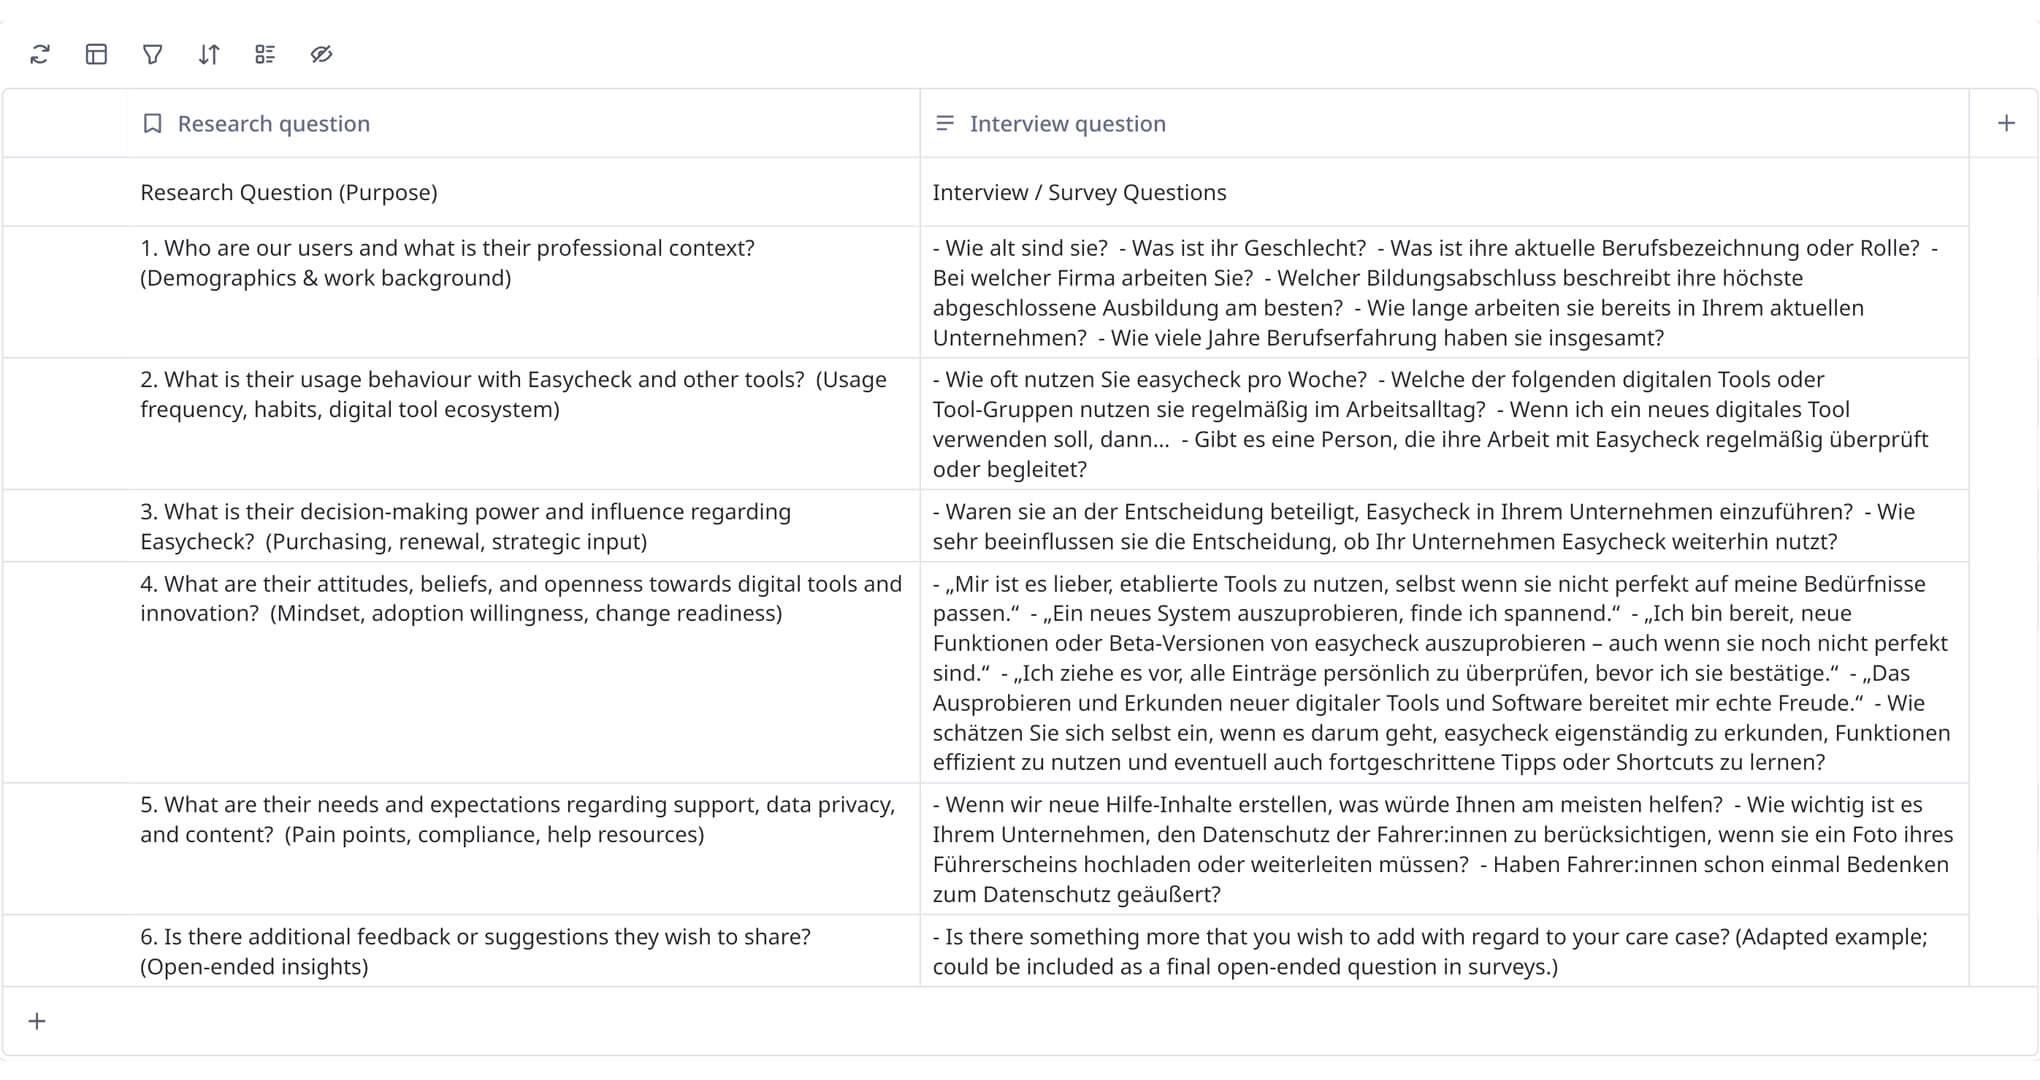Click the refresh/sync icon in toolbar
The width and height of the screenshot is (2040, 1080).
40,54
